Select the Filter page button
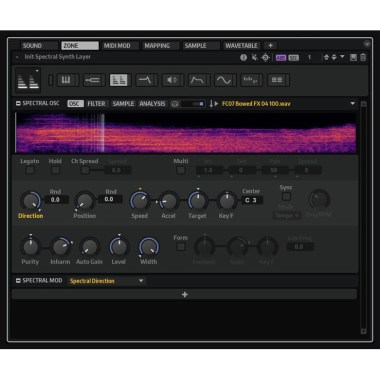380x380 pixels. 96,104
